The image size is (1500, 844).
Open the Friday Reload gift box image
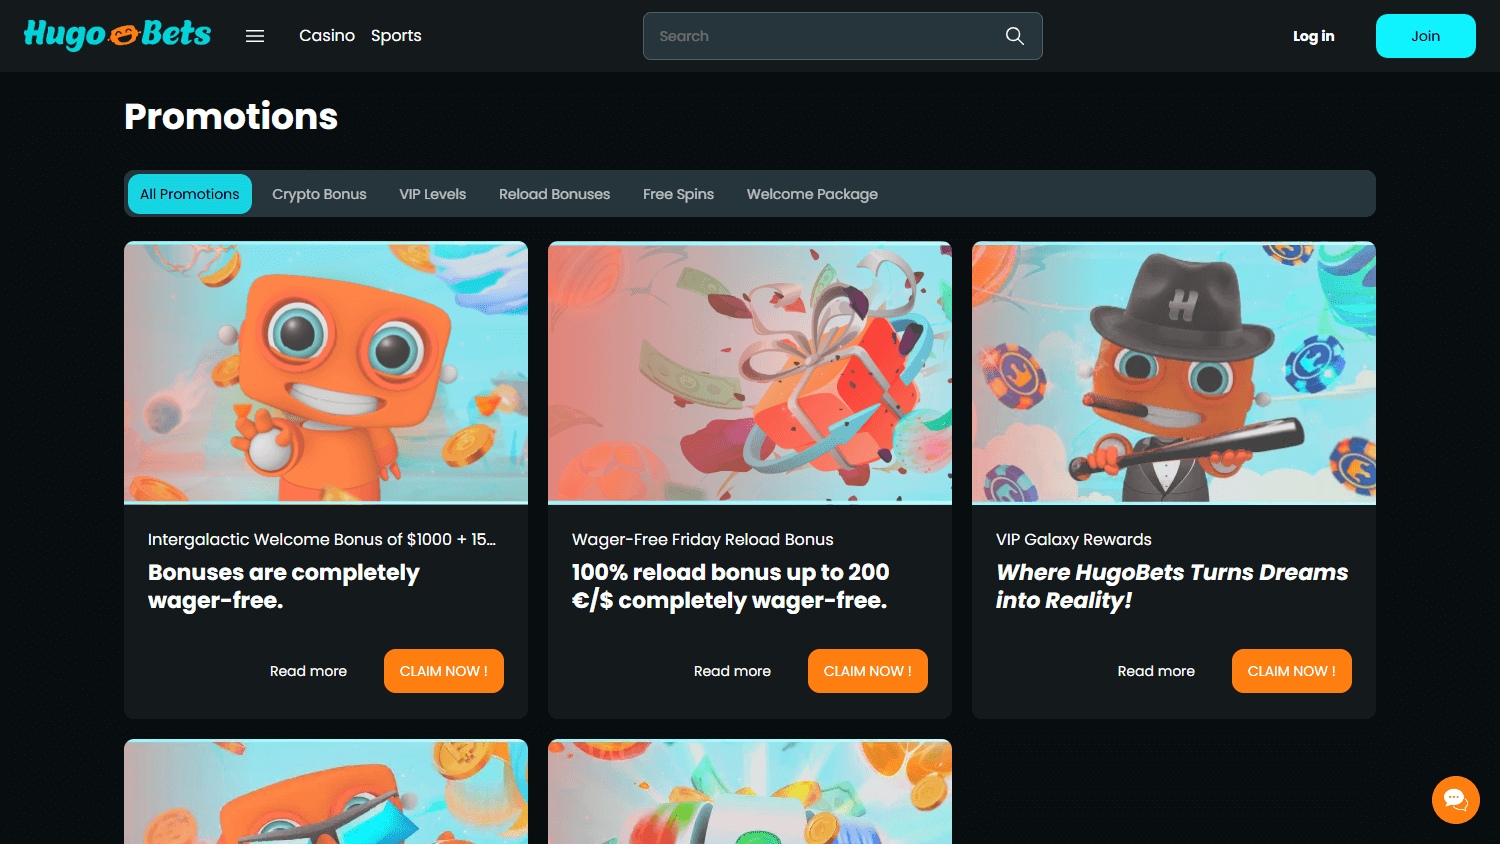(x=750, y=372)
